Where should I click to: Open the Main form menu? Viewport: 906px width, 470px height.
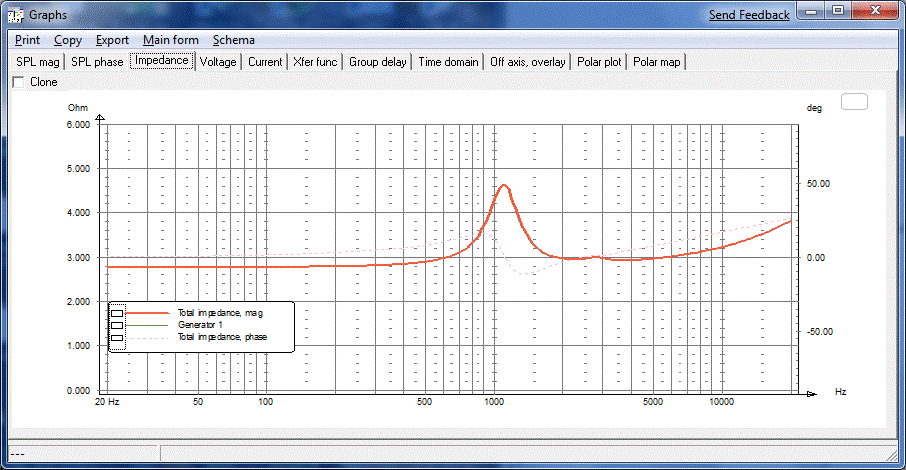[x=170, y=40]
